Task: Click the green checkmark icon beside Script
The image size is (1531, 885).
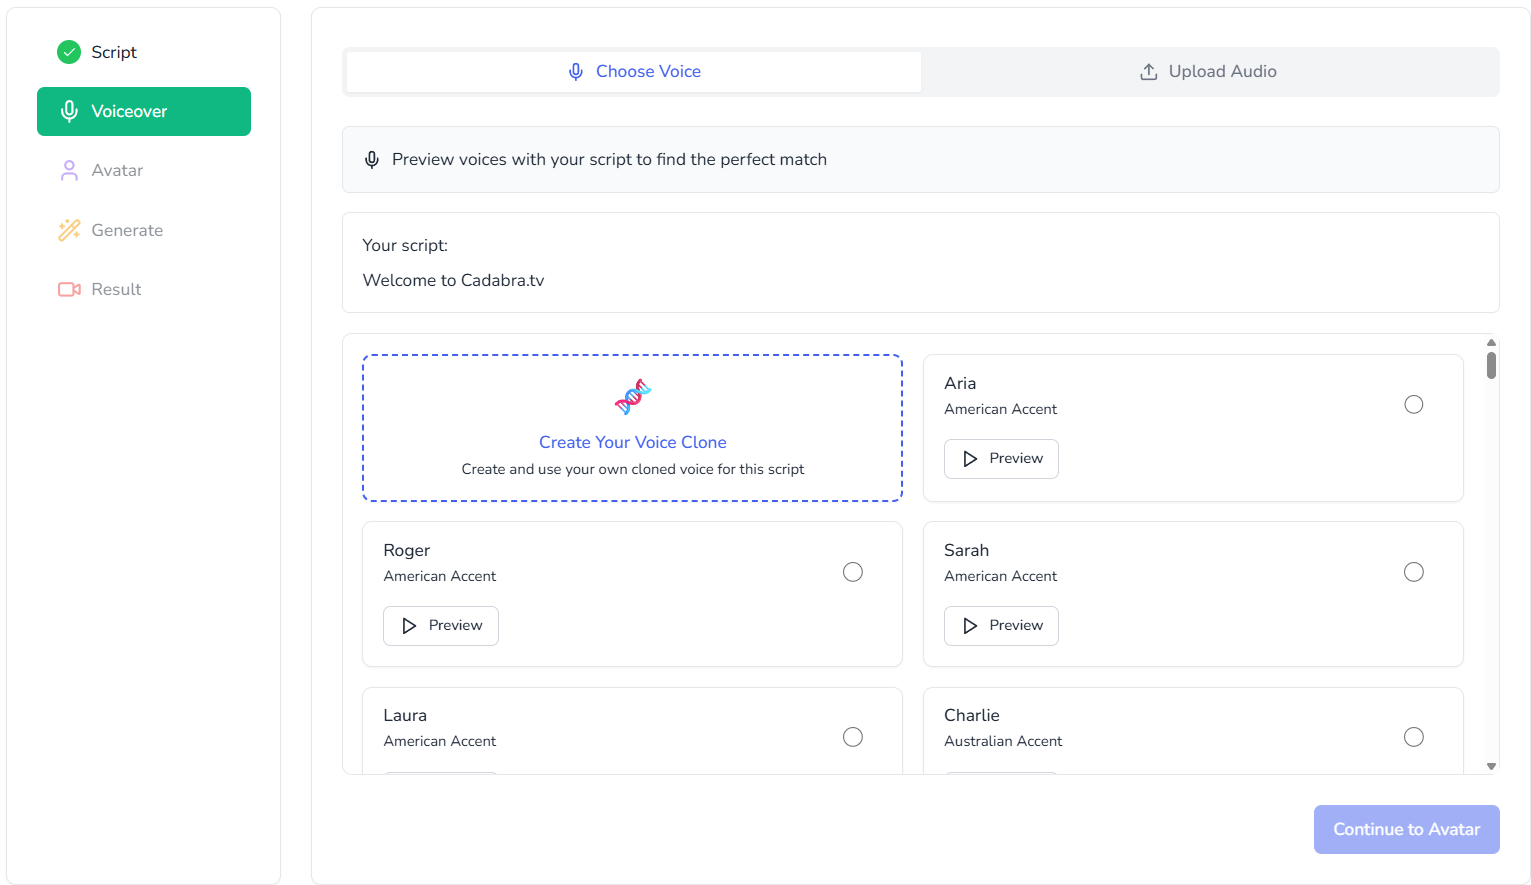Action: coord(69,52)
